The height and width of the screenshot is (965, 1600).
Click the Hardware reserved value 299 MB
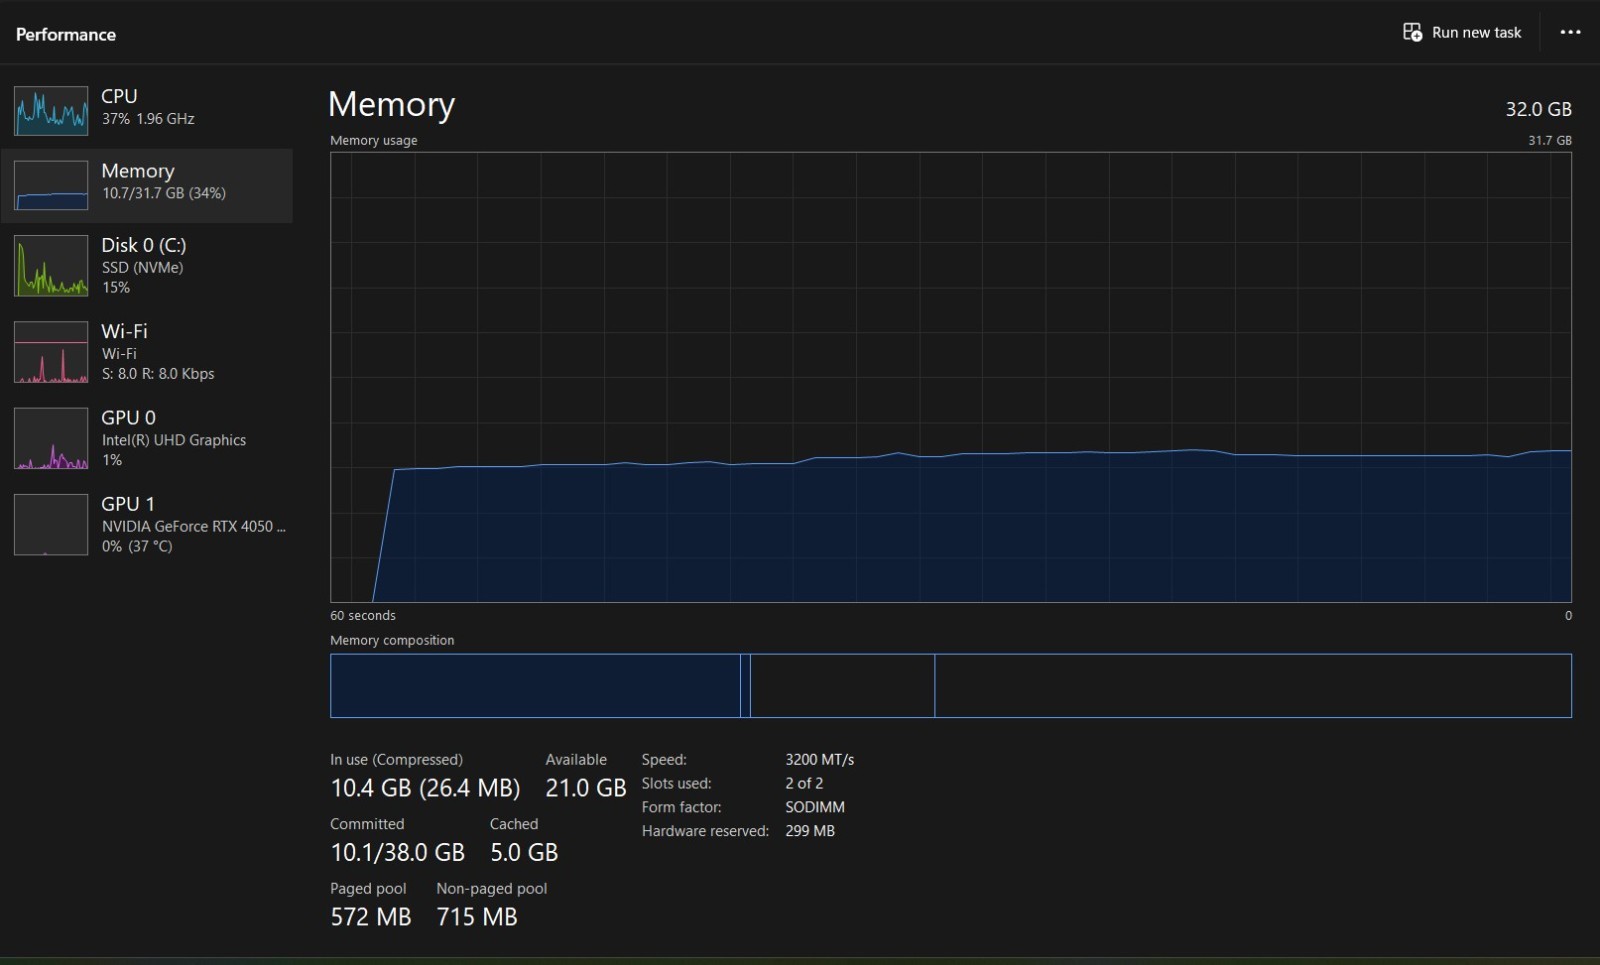pos(810,831)
